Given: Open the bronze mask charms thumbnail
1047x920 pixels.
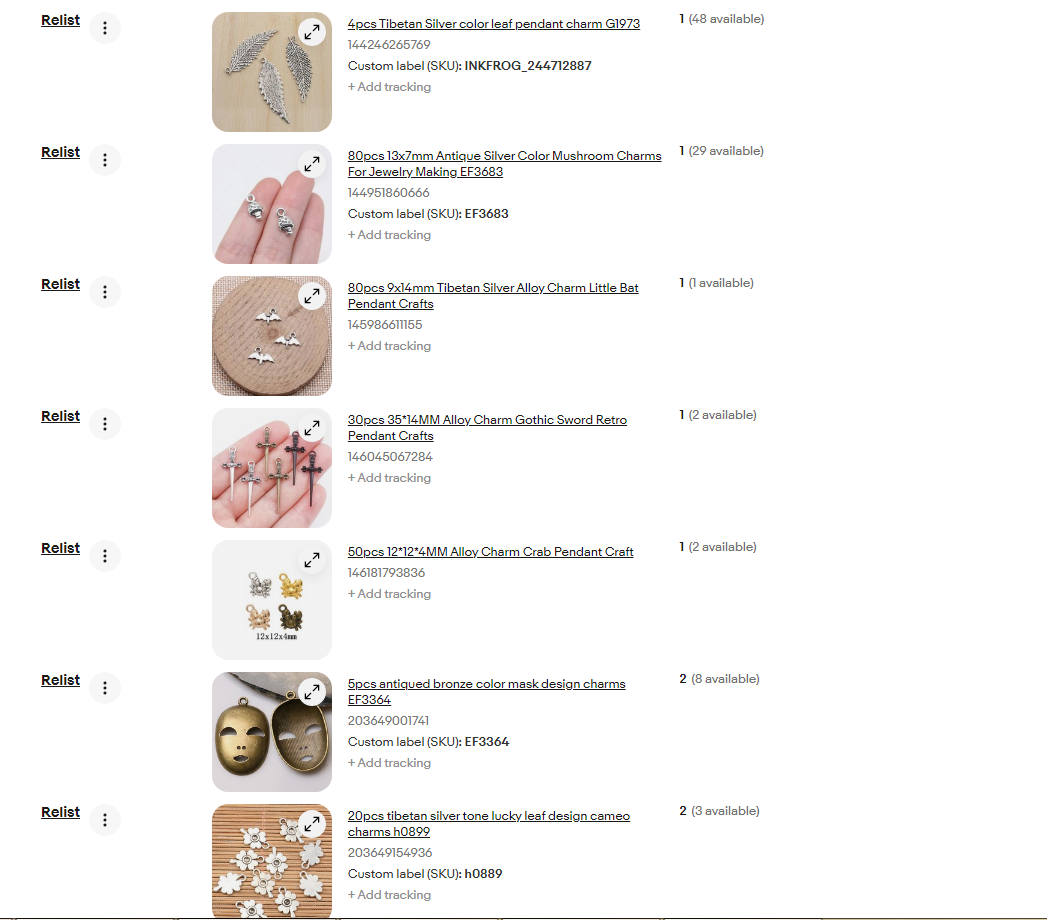Looking at the screenshot, I should (x=272, y=732).
